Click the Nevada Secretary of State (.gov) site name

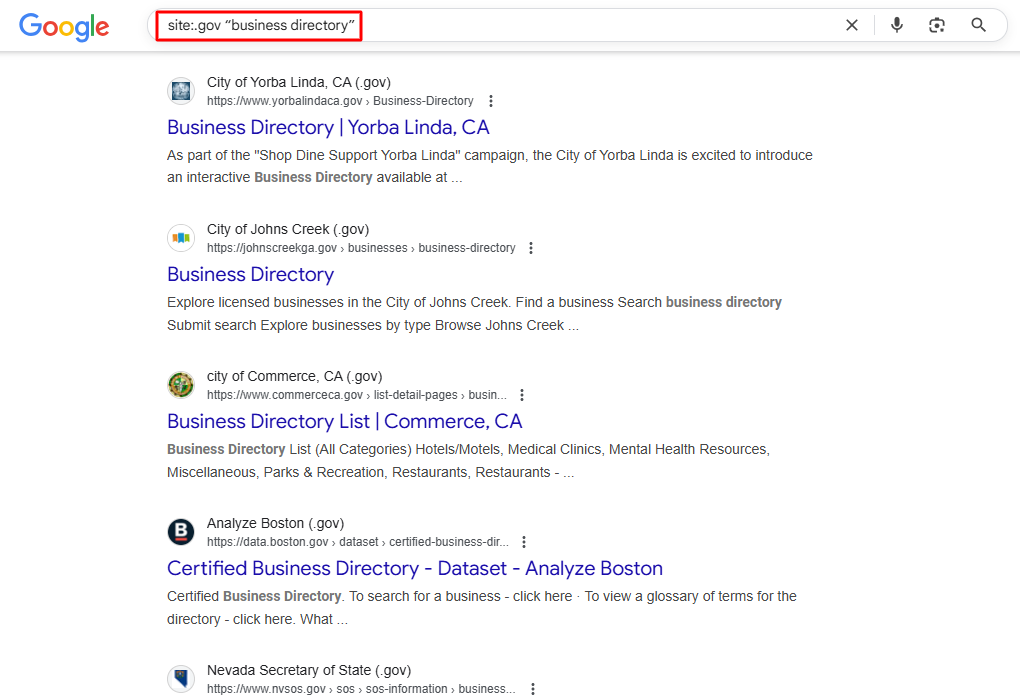308,670
